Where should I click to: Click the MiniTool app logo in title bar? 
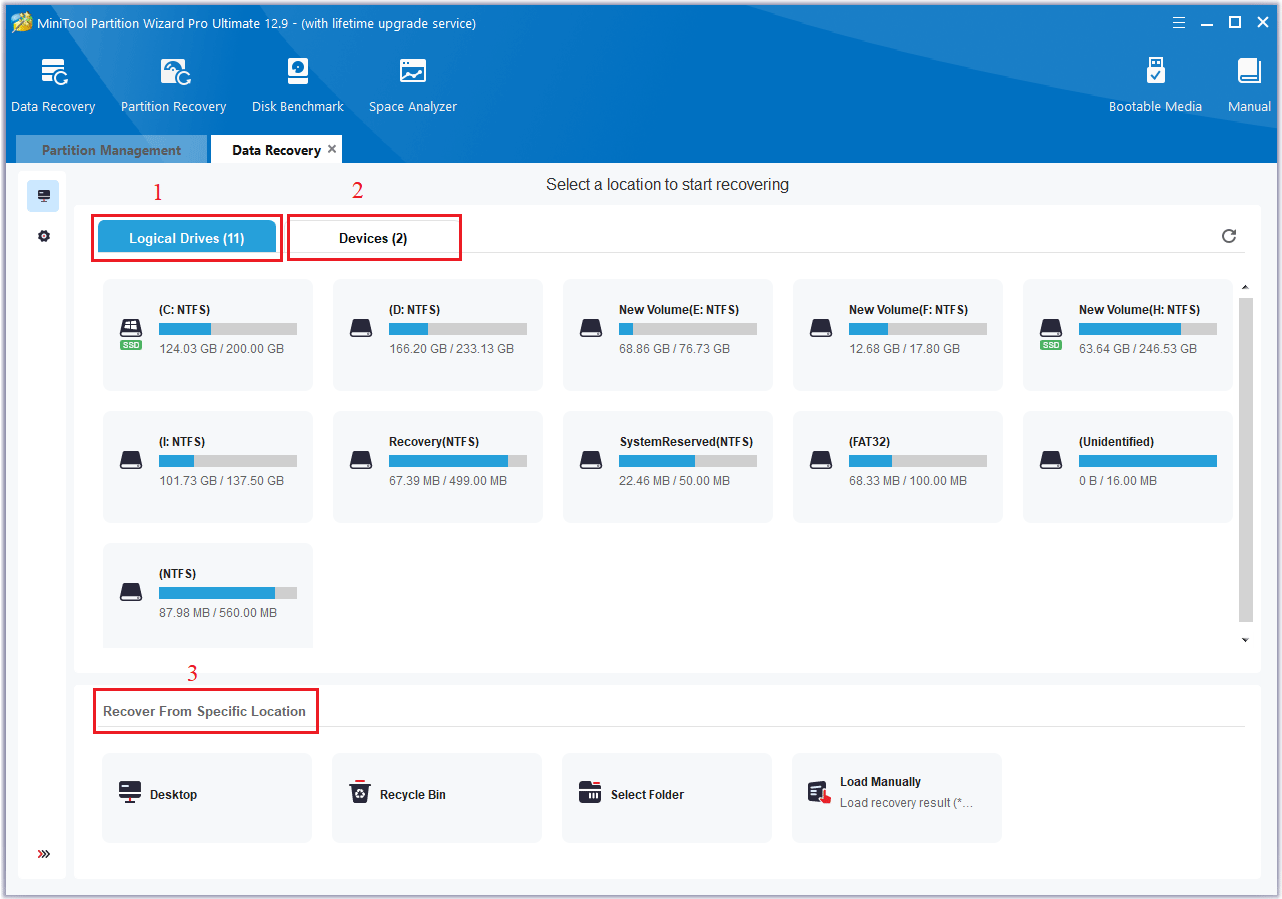(x=22, y=22)
